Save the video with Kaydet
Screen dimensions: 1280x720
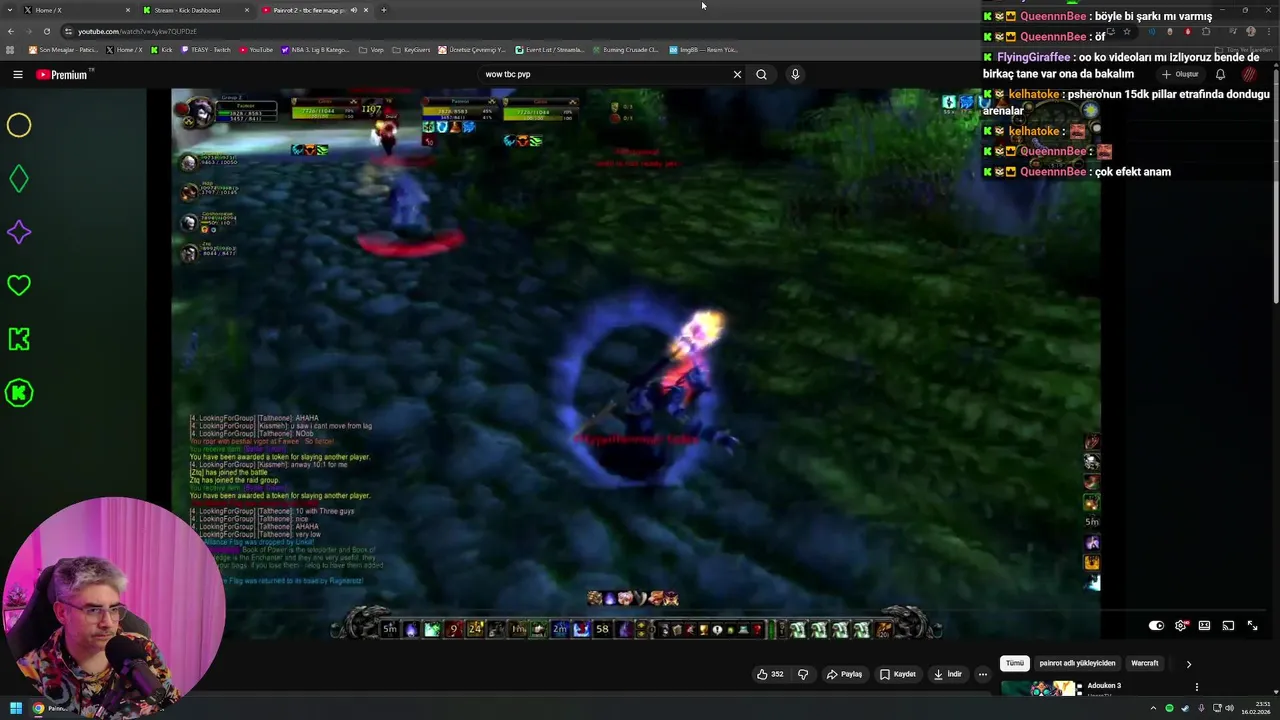click(898, 674)
